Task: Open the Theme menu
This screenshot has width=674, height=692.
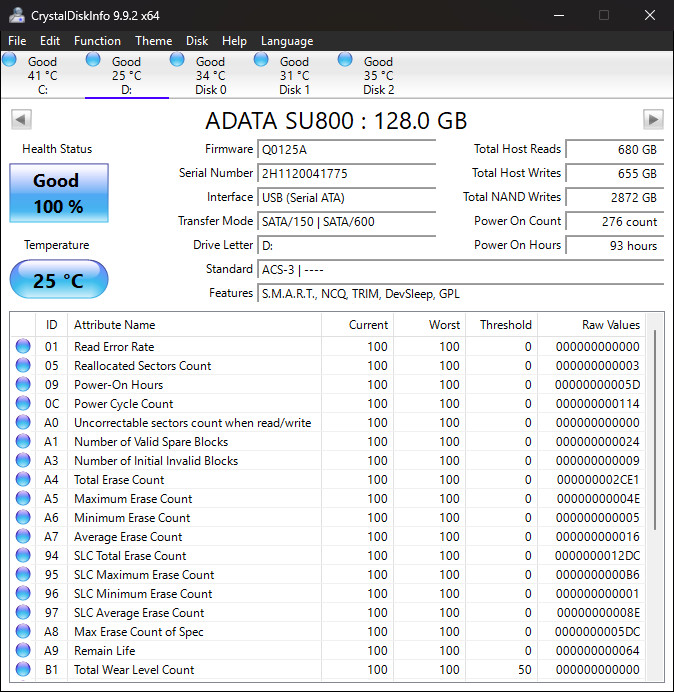Action: (x=154, y=41)
